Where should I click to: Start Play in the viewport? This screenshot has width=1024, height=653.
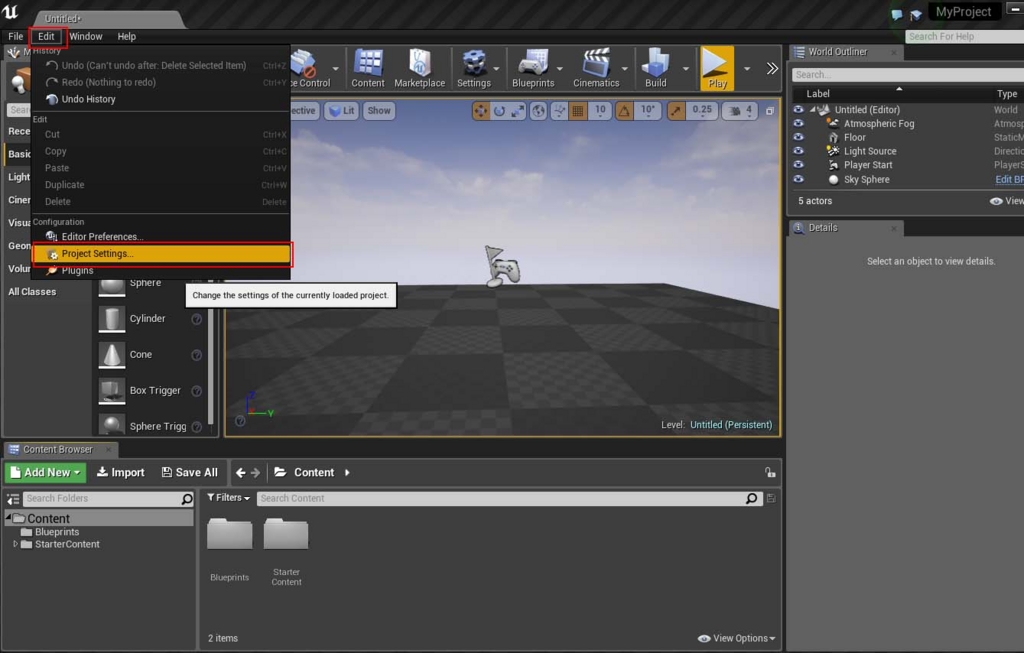[717, 69]
